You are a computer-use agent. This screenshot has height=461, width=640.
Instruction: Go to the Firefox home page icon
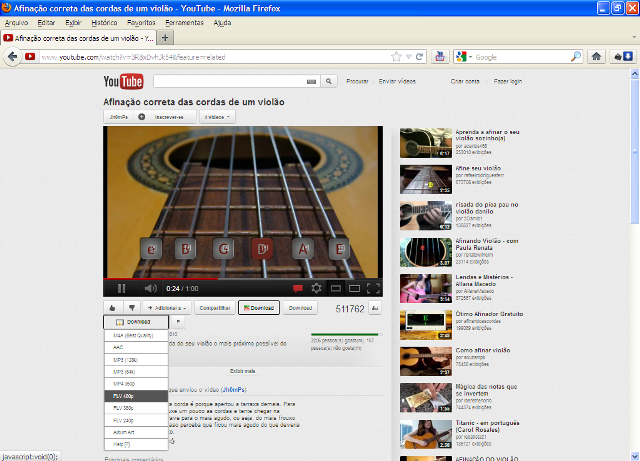pyautogui.click(x=596, y=56)
